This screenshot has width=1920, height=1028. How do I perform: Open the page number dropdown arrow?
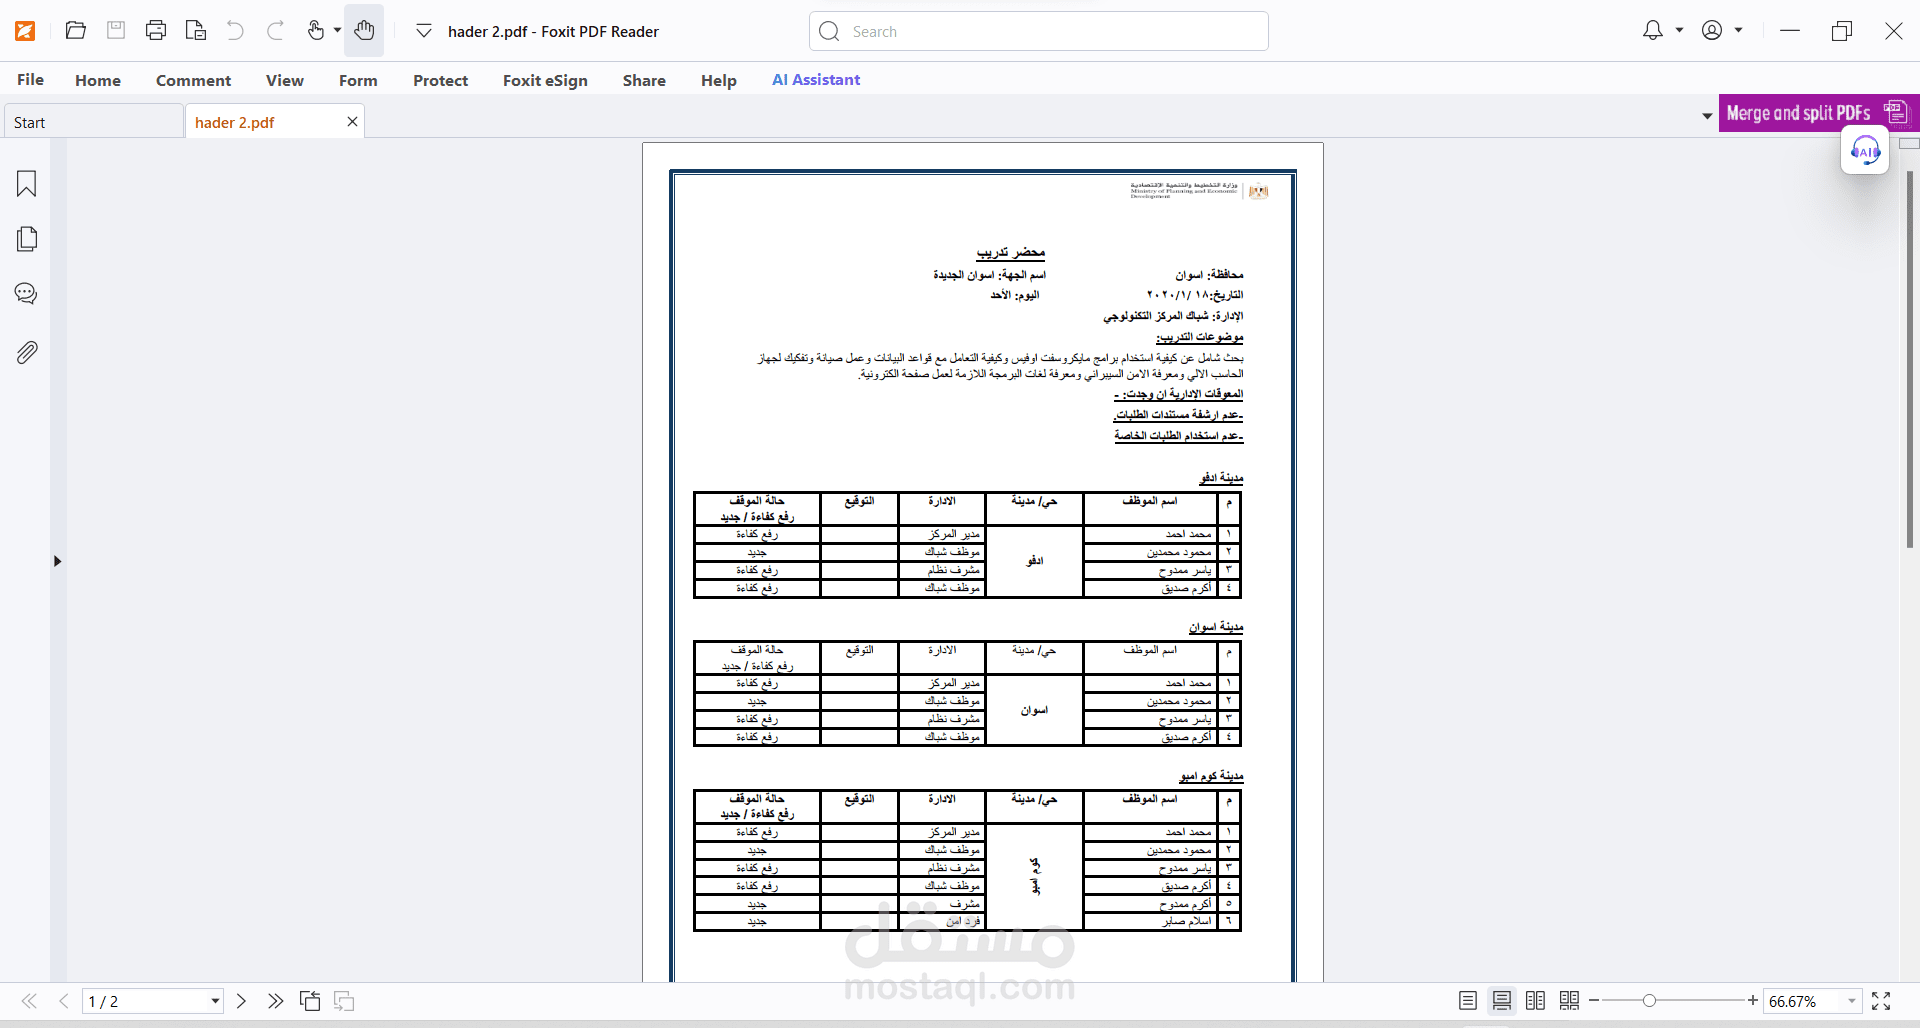tap(215, 1001)
